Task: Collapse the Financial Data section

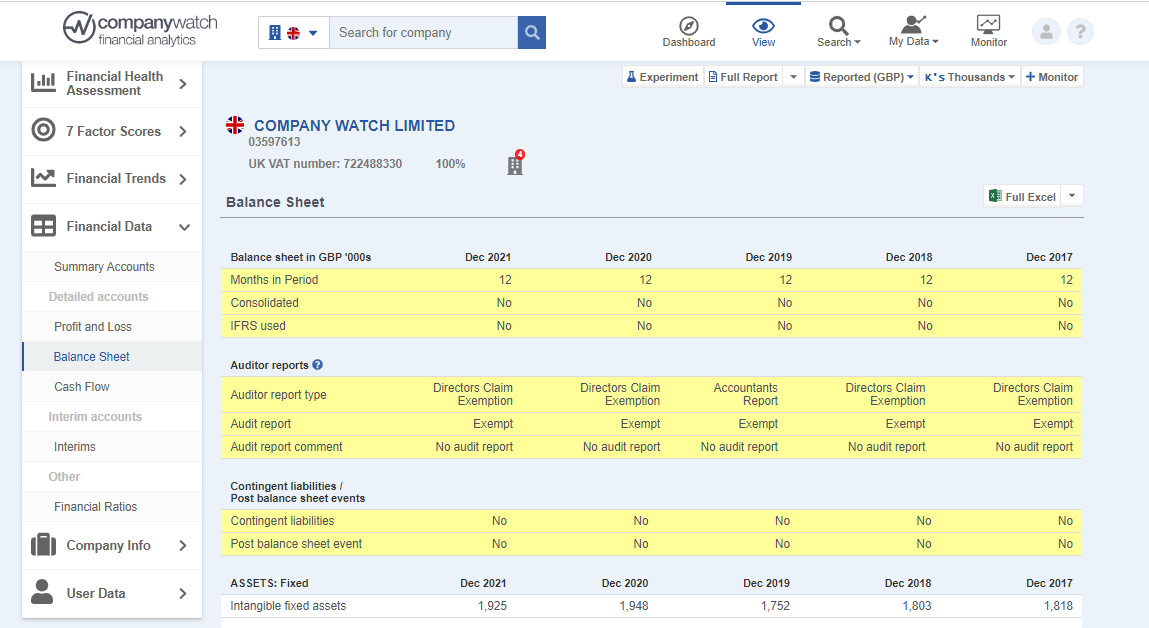Action: point(111,227)
